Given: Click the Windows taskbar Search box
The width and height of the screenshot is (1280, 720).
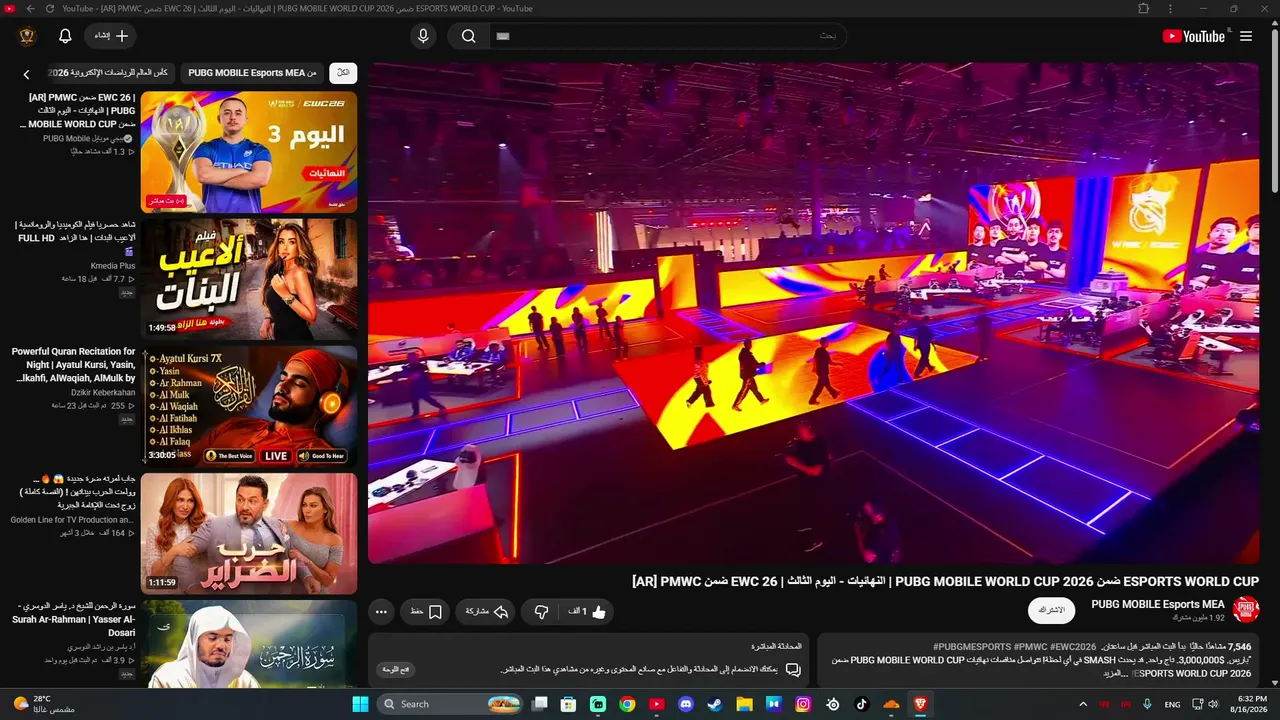Looking at the screenshot, I should tap(448, 704).
